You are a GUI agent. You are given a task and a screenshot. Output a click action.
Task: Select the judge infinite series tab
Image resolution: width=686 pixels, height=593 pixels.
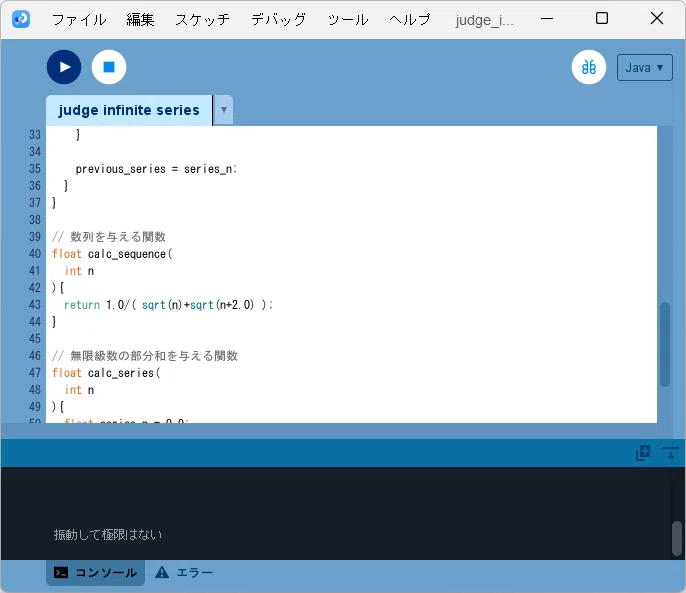pyautogui.click(x=129, y=110)
